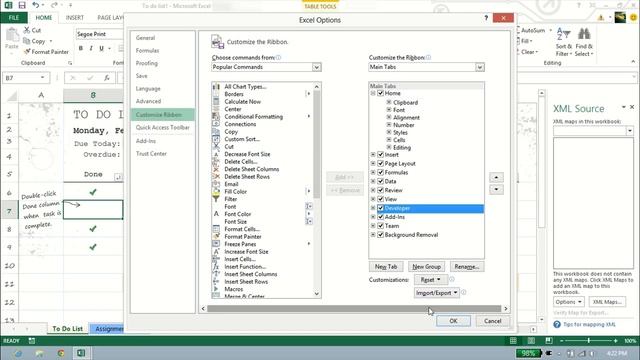Toggle Italic formatting button
Screen dimensions: 640x360
click(x=91, y=48)
